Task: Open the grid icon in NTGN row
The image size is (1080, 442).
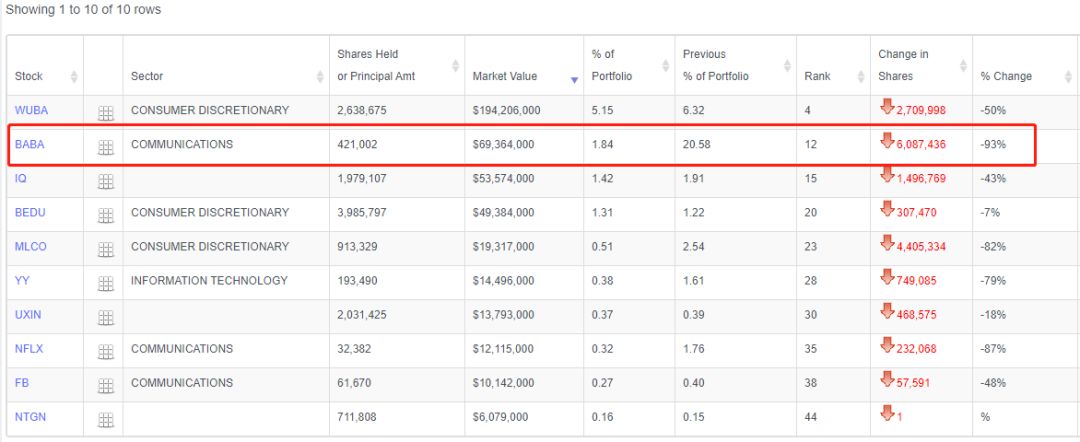Action: tap(105, 420)
